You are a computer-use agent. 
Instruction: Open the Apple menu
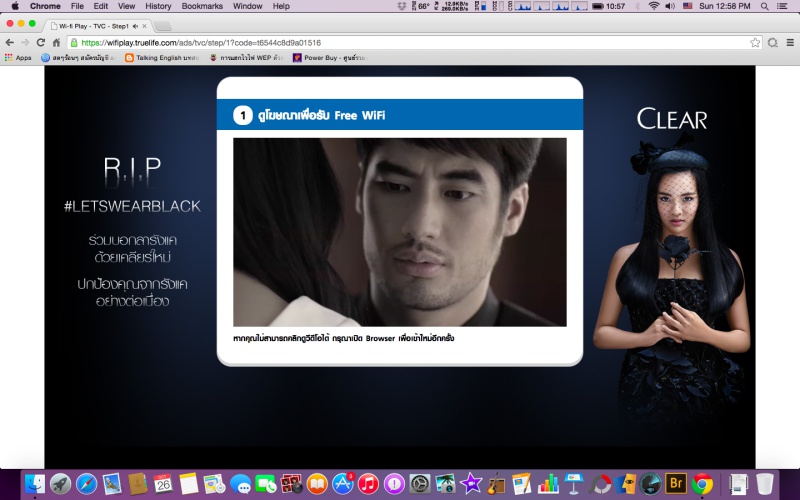tap(15, 6)
